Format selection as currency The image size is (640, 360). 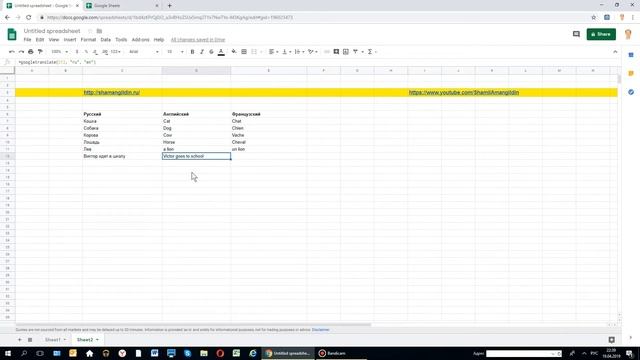(77, 52)
